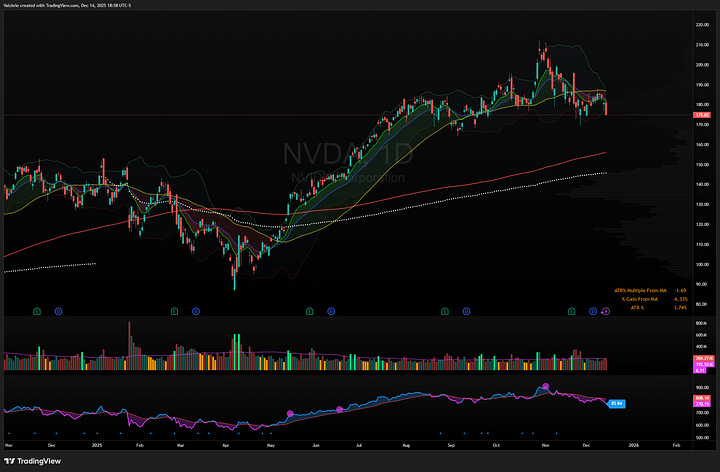Click the purple 779.15 value label

click(702, 404)
